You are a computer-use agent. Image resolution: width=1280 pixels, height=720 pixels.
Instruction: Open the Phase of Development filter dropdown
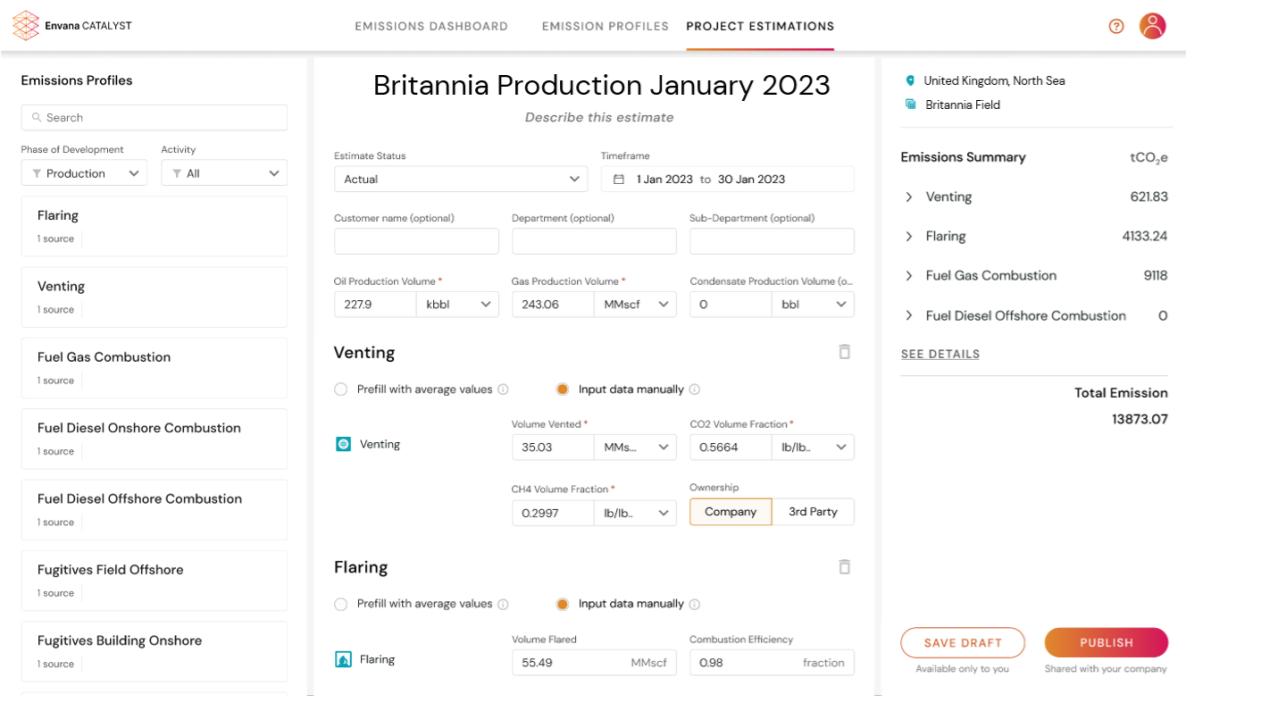[x=83, y=172]
